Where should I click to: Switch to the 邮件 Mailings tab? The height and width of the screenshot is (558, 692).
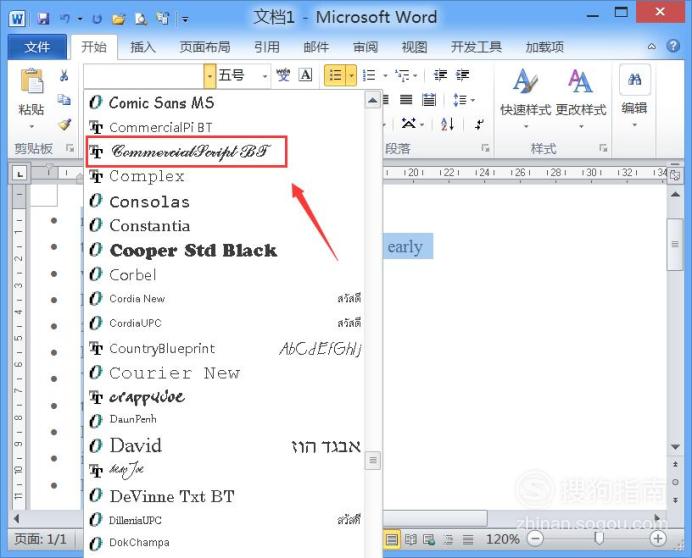tap(316, 47)
